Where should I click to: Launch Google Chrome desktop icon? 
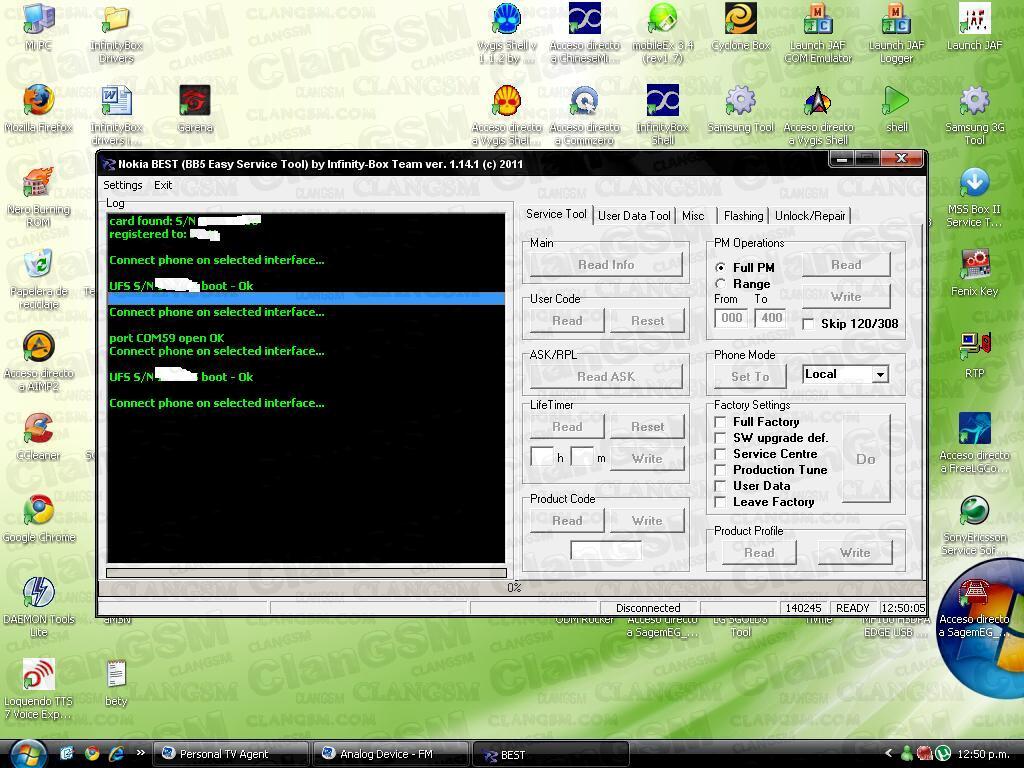39,519
